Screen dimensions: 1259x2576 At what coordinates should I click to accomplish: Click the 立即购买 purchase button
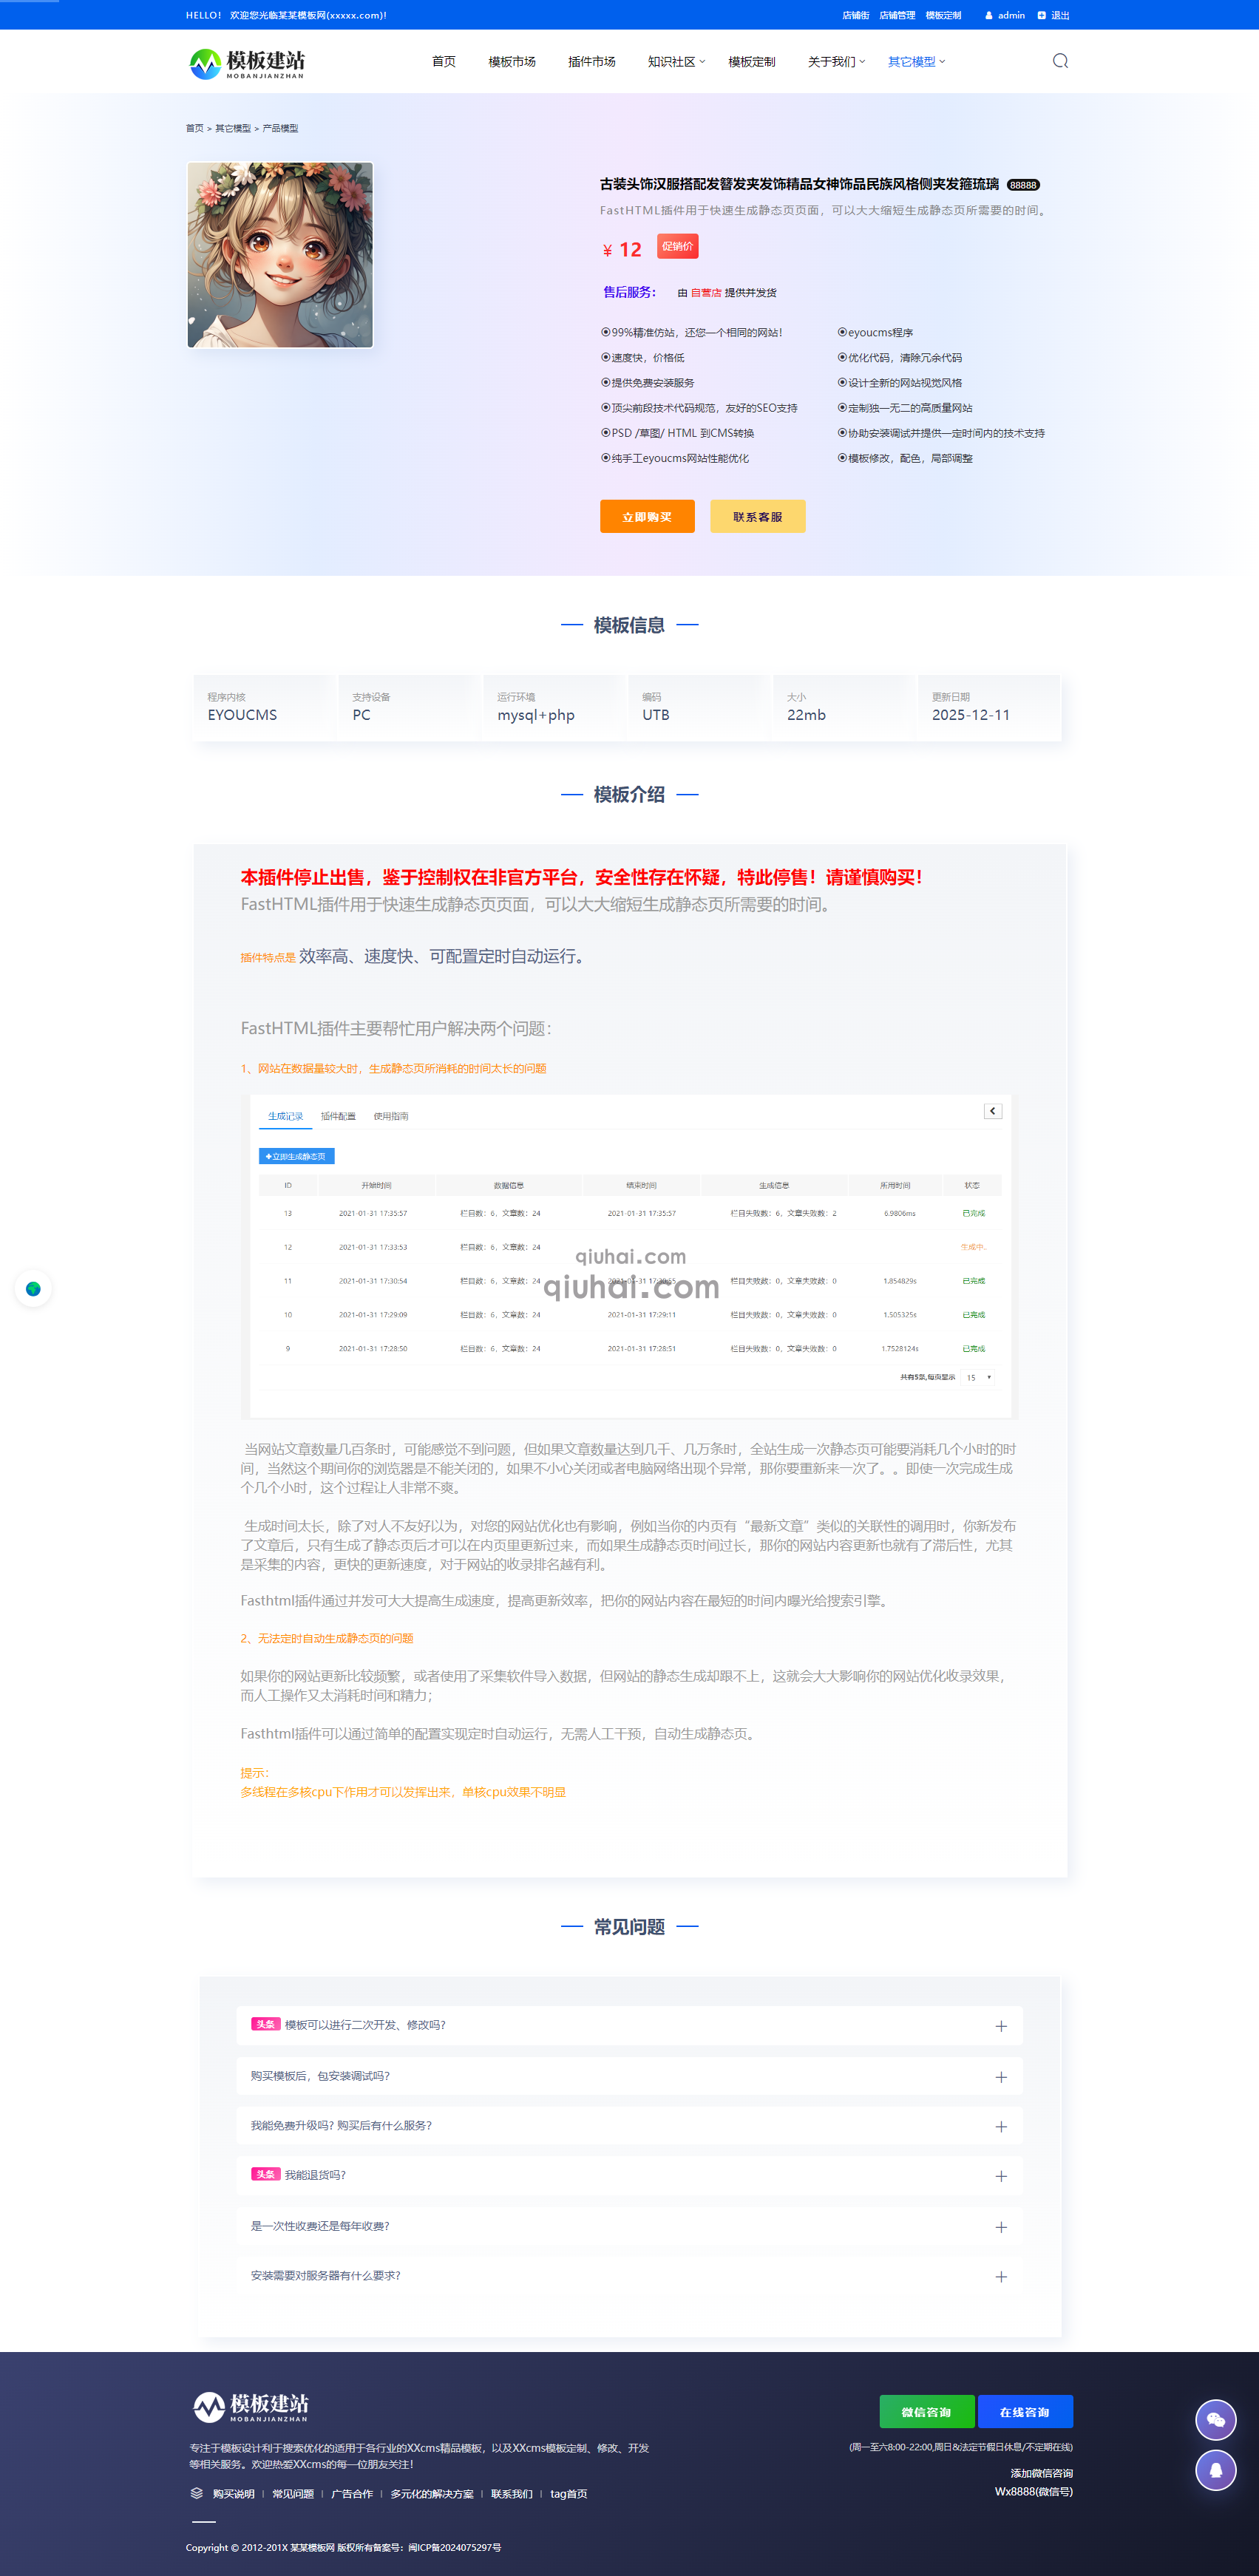(x=647, y=516)
